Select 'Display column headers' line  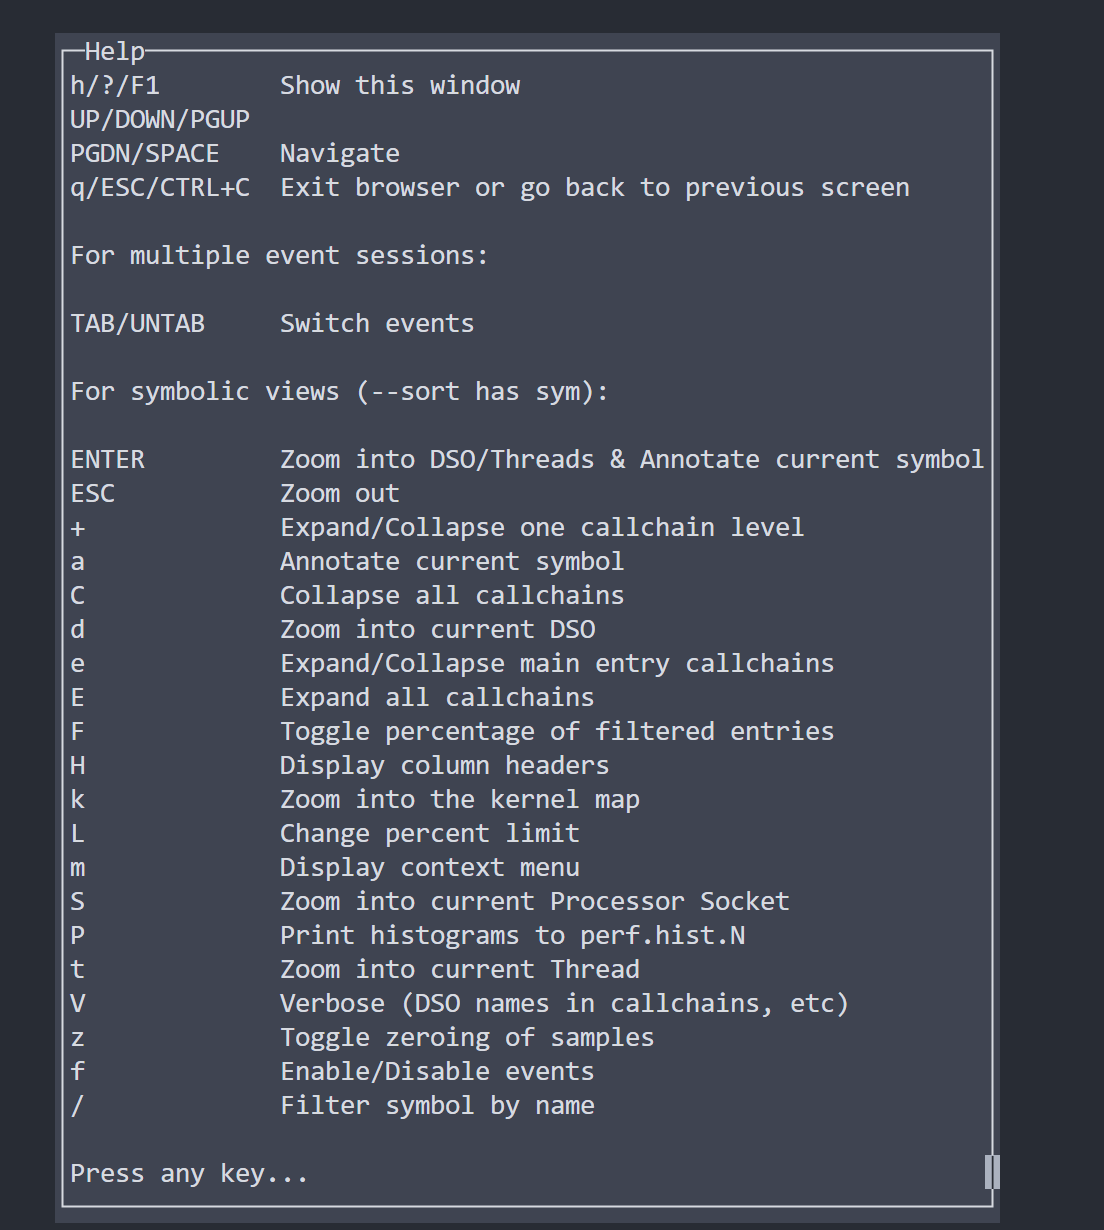click(x=444, y=765)
